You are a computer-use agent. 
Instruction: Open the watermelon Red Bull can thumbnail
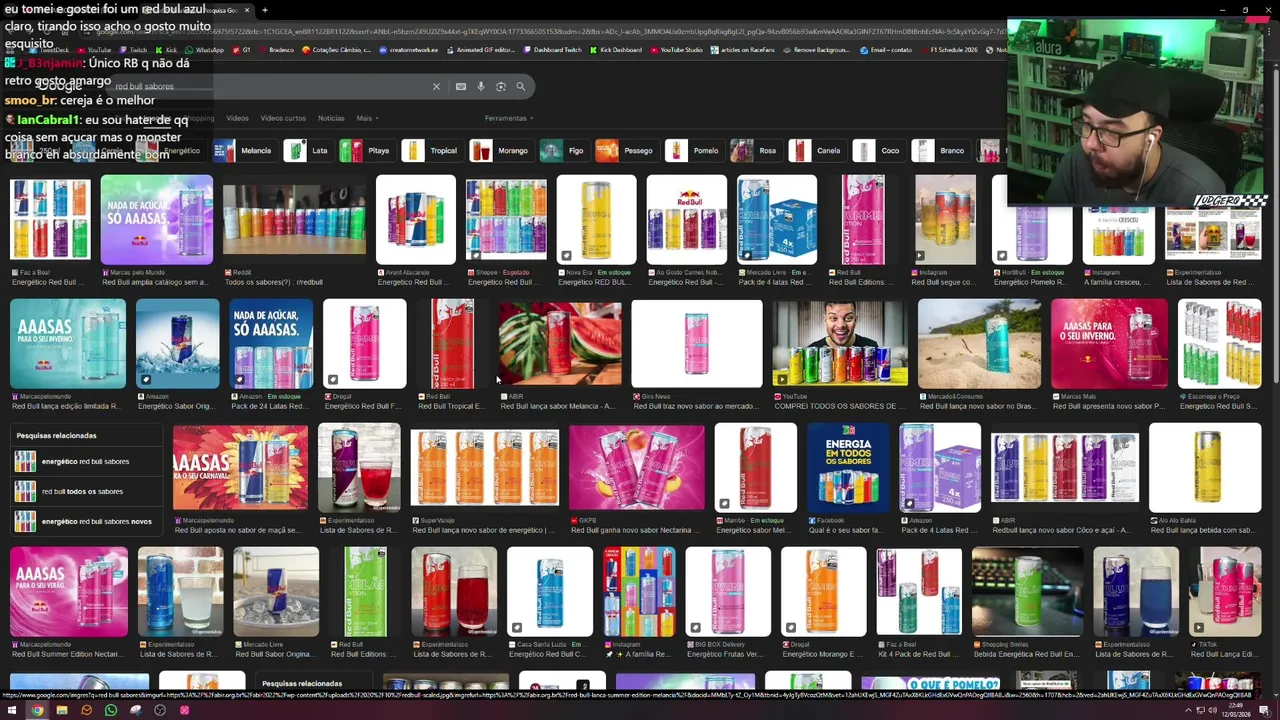tap(560, 344)
